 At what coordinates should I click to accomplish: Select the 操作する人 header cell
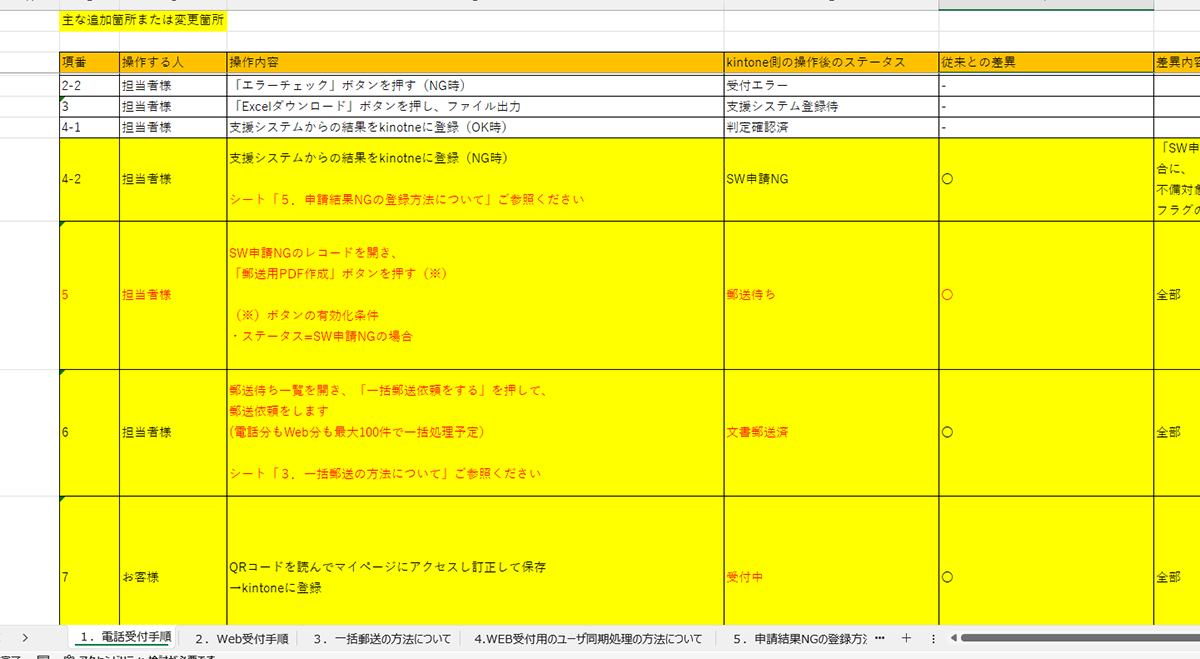(172, 62)
